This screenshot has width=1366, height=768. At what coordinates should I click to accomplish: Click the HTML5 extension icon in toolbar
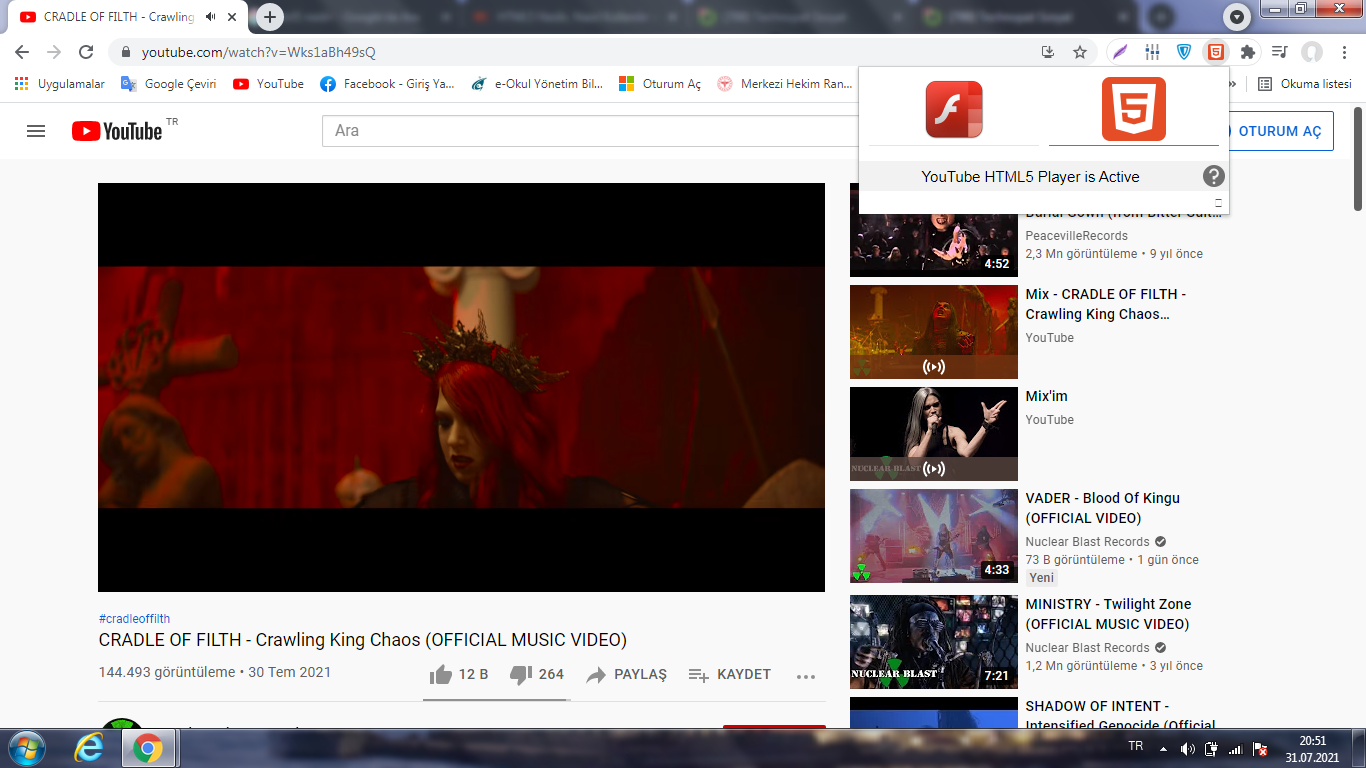tap(1215, 52)
